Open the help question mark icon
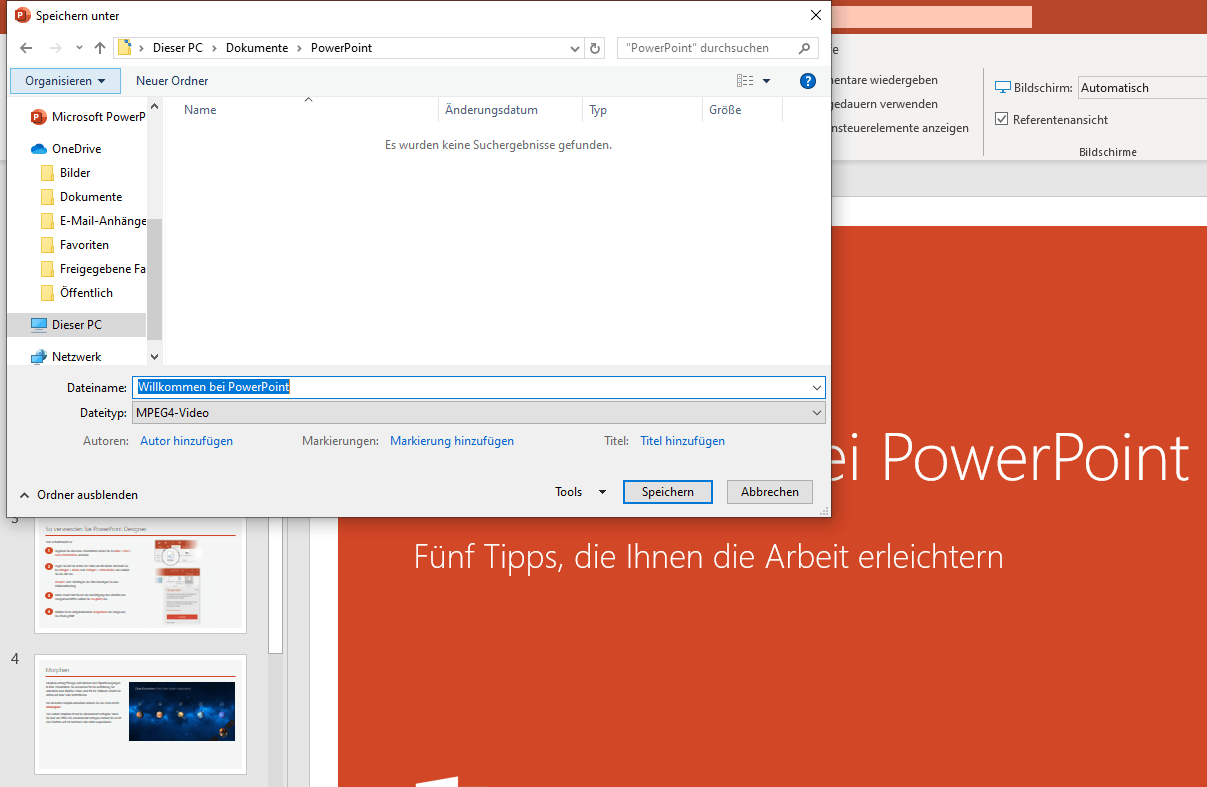This screenshot has width=1207, height=787. point(808,81)
